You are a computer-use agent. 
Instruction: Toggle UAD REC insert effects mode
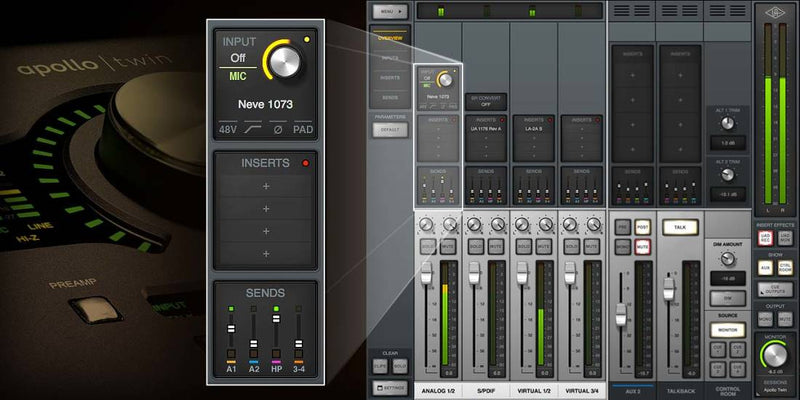(765, 238)
